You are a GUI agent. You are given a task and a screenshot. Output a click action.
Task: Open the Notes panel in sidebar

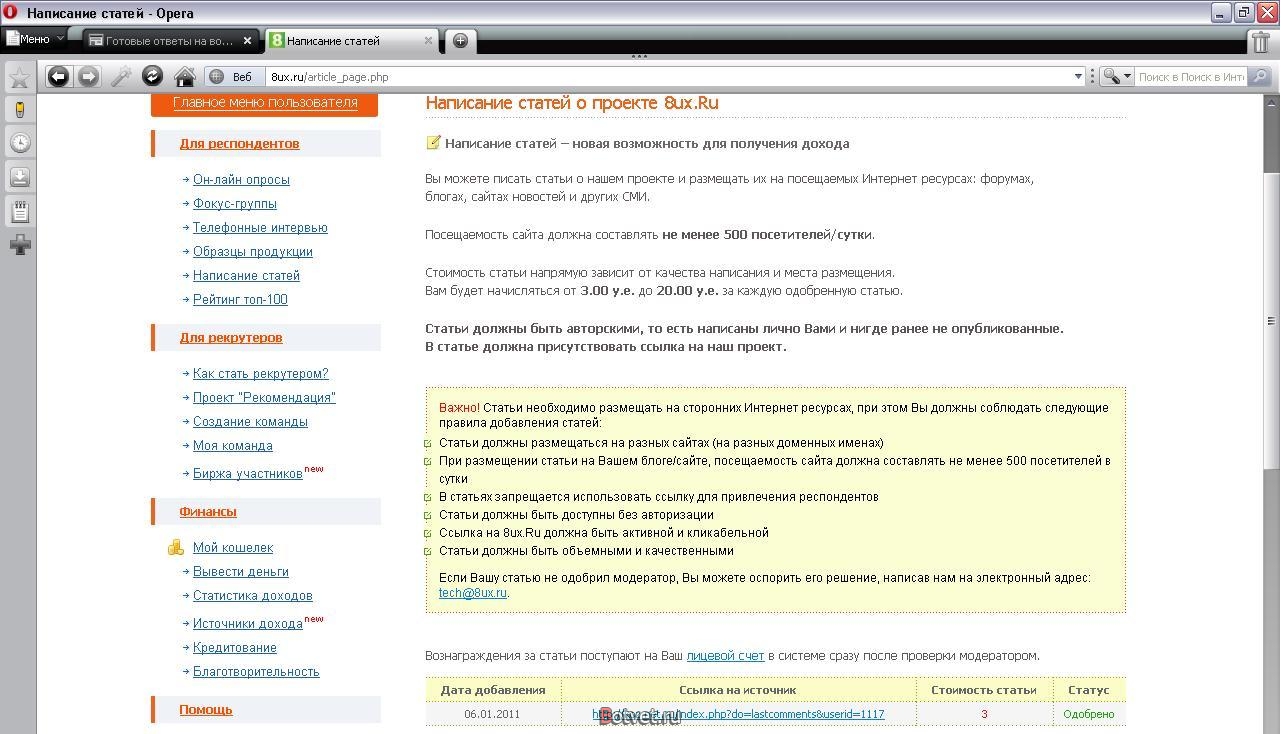(x=19, y=211)
